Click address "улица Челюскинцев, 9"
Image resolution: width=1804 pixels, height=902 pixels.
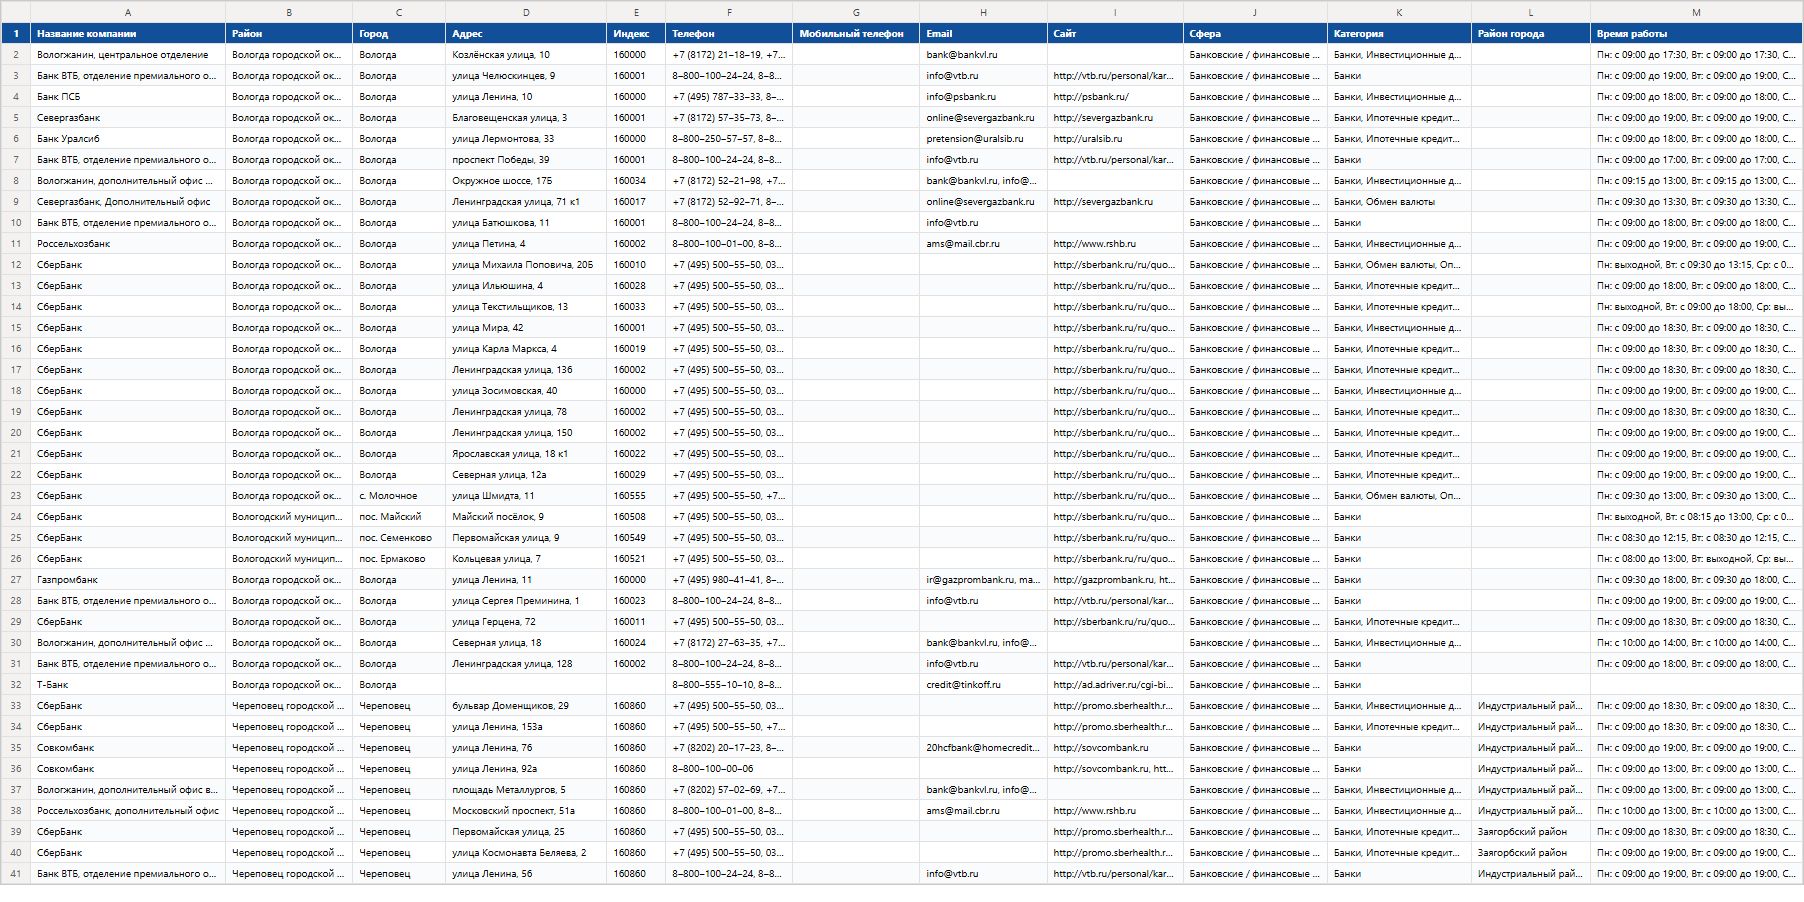point(526,76)
